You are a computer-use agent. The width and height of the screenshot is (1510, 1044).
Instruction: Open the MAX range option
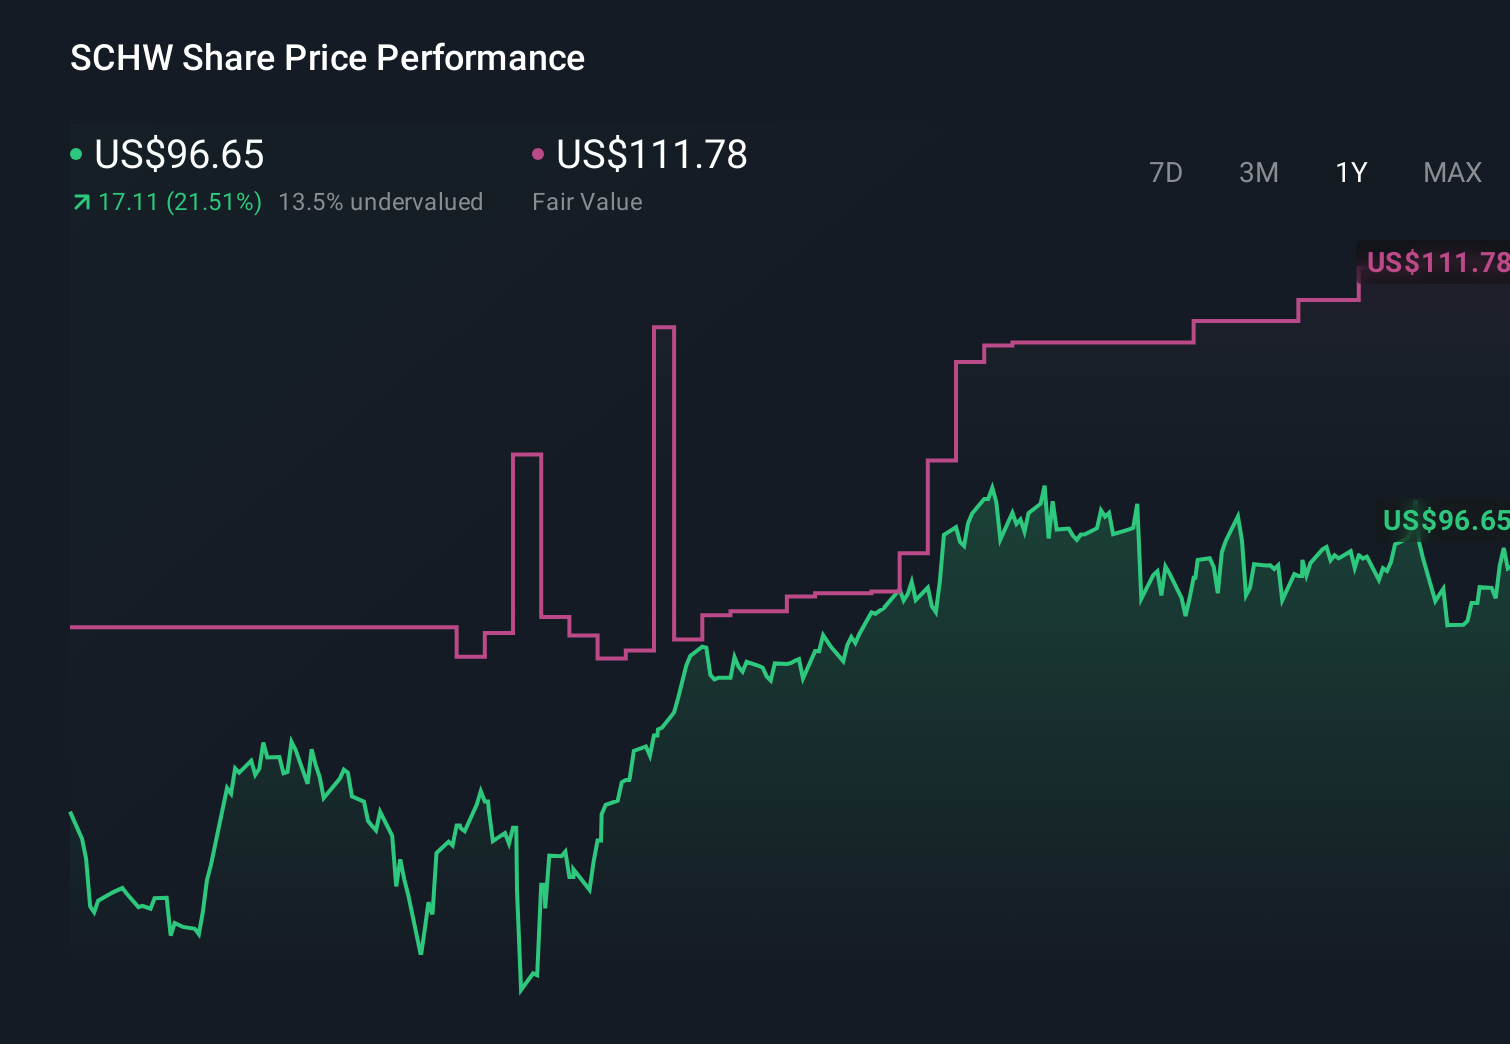click(x=1451, y=172)
